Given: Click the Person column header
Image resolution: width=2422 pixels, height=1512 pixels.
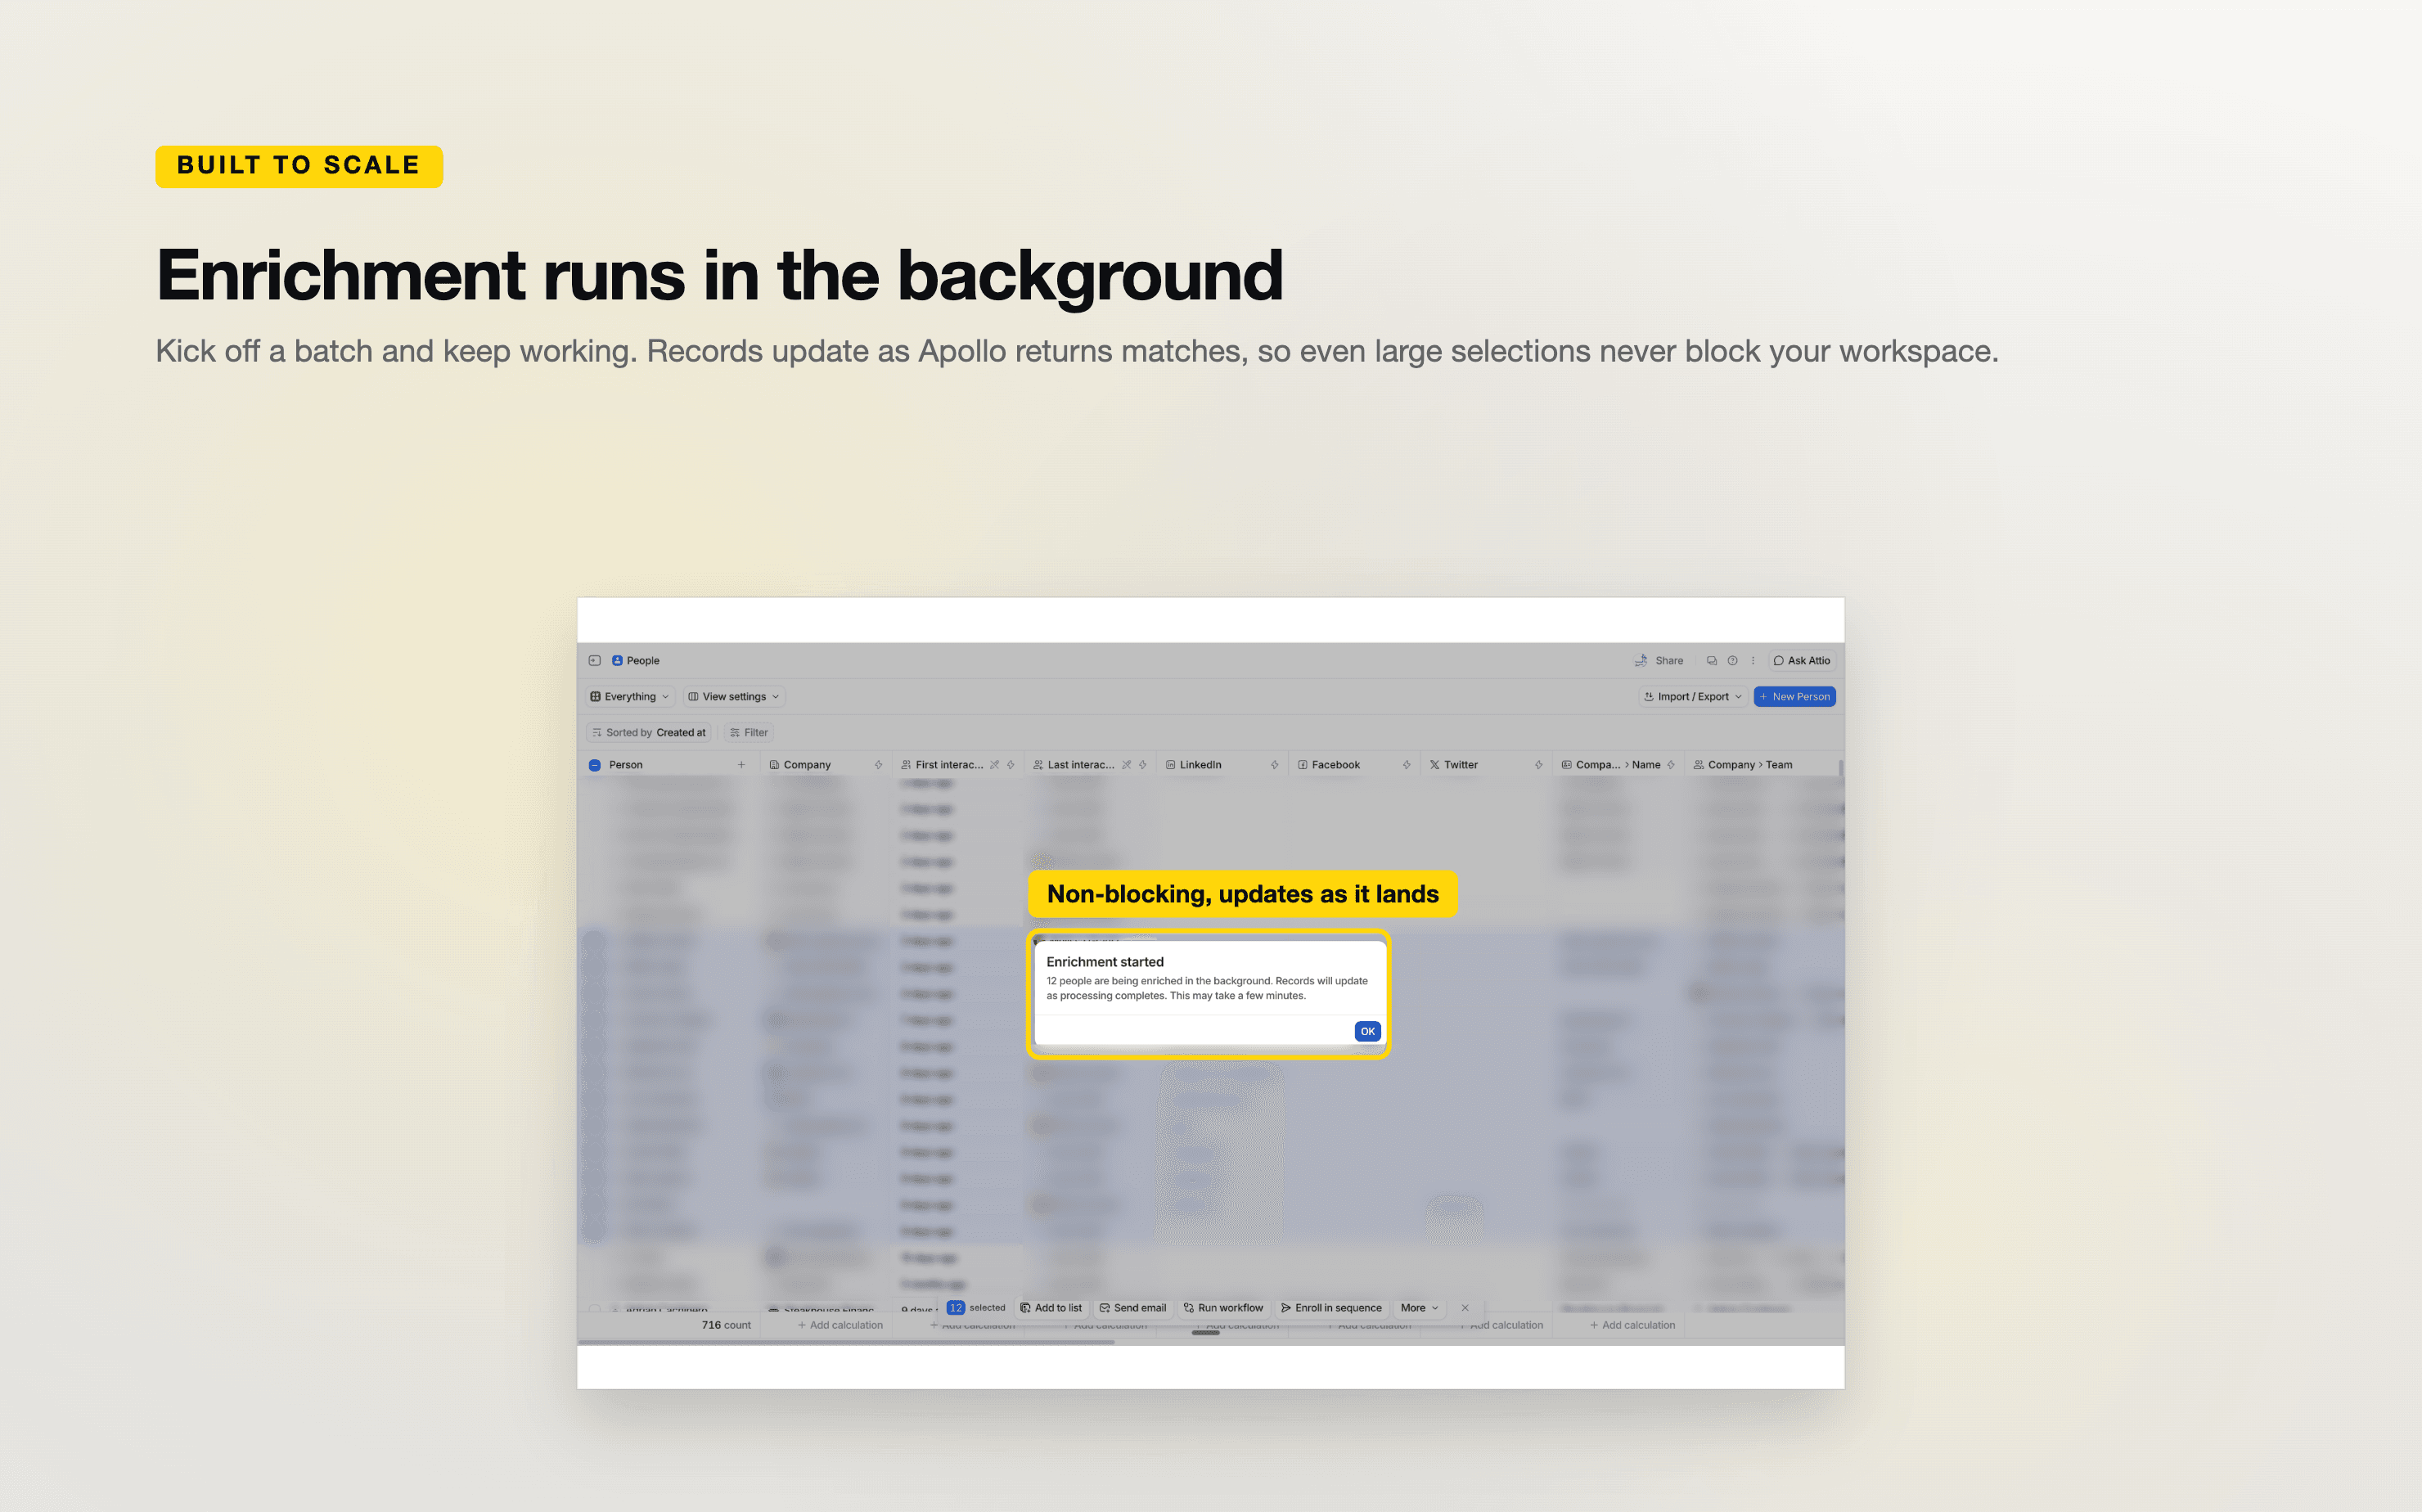Looking at the screenshot, I should (668, 765).
